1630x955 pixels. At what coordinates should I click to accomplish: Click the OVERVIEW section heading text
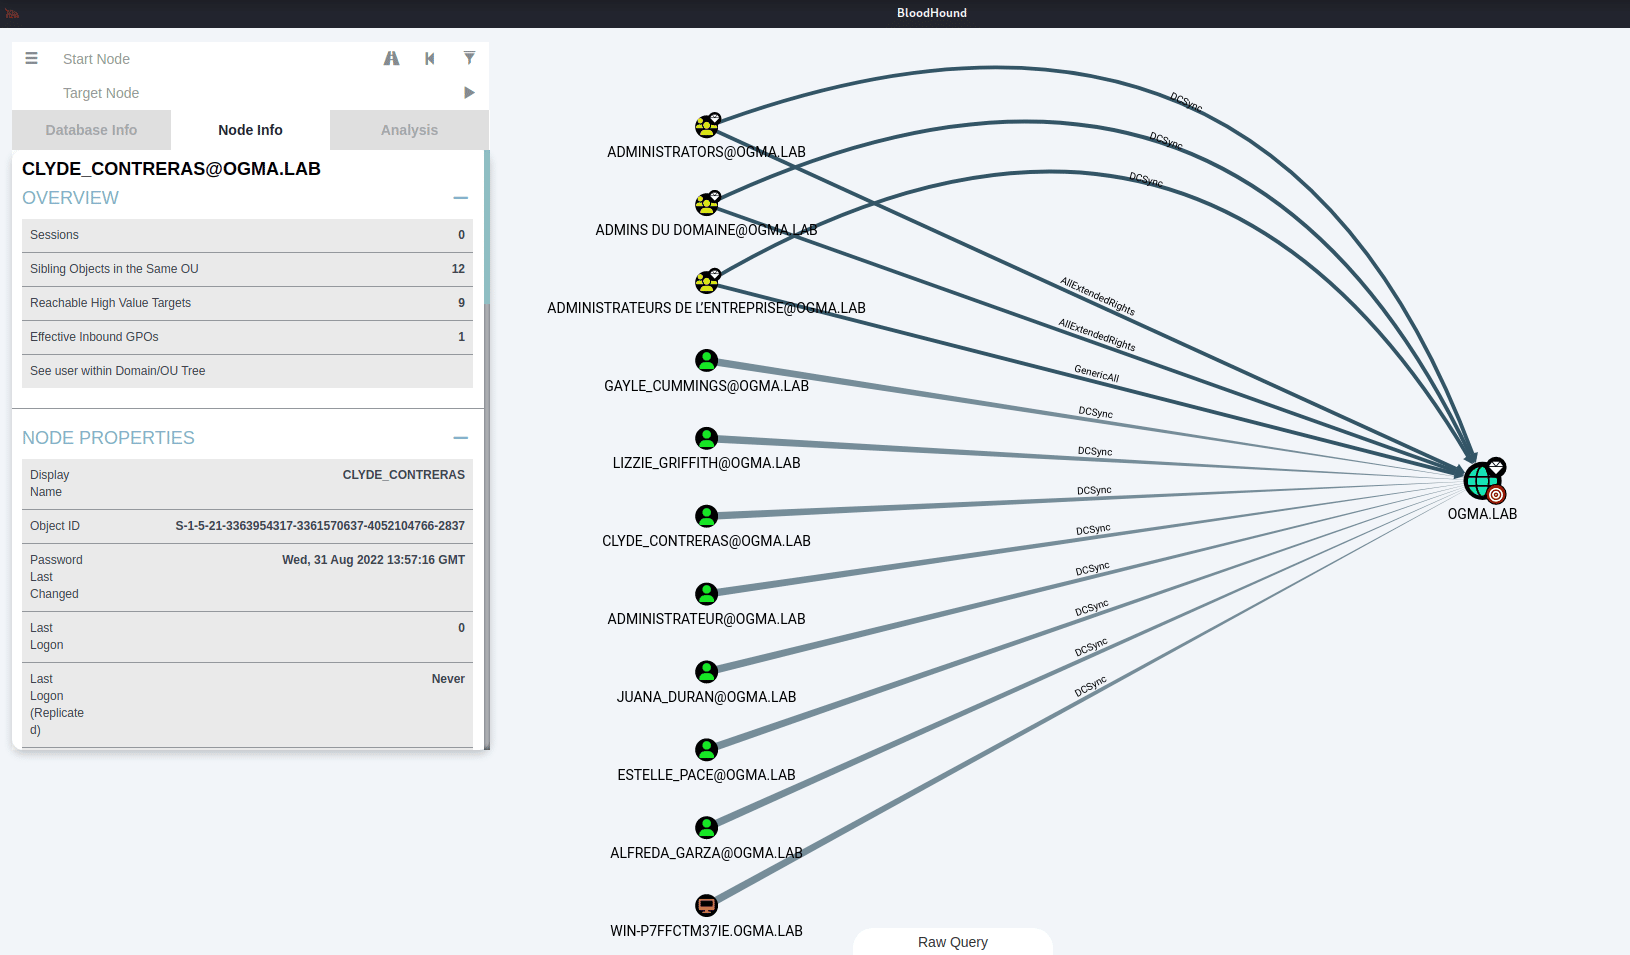(x=70, y=198)
